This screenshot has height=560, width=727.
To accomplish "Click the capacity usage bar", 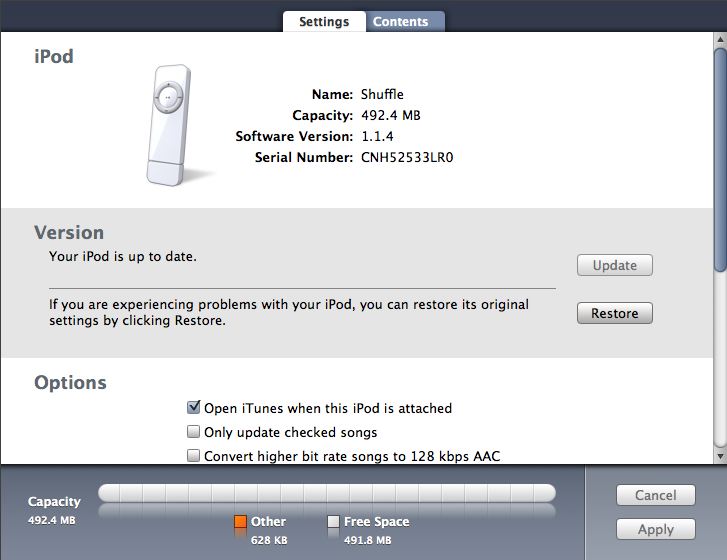I will (x=327, y=493).
